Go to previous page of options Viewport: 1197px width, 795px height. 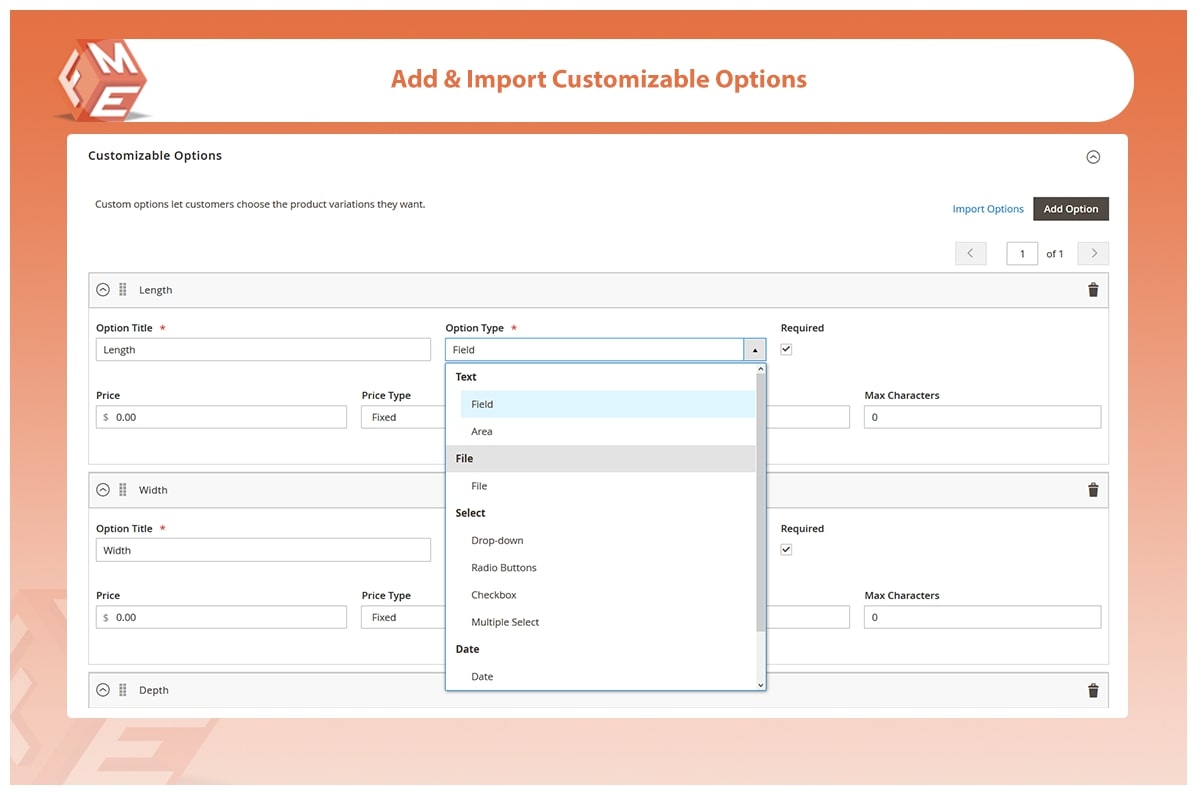tap(970, 254)
